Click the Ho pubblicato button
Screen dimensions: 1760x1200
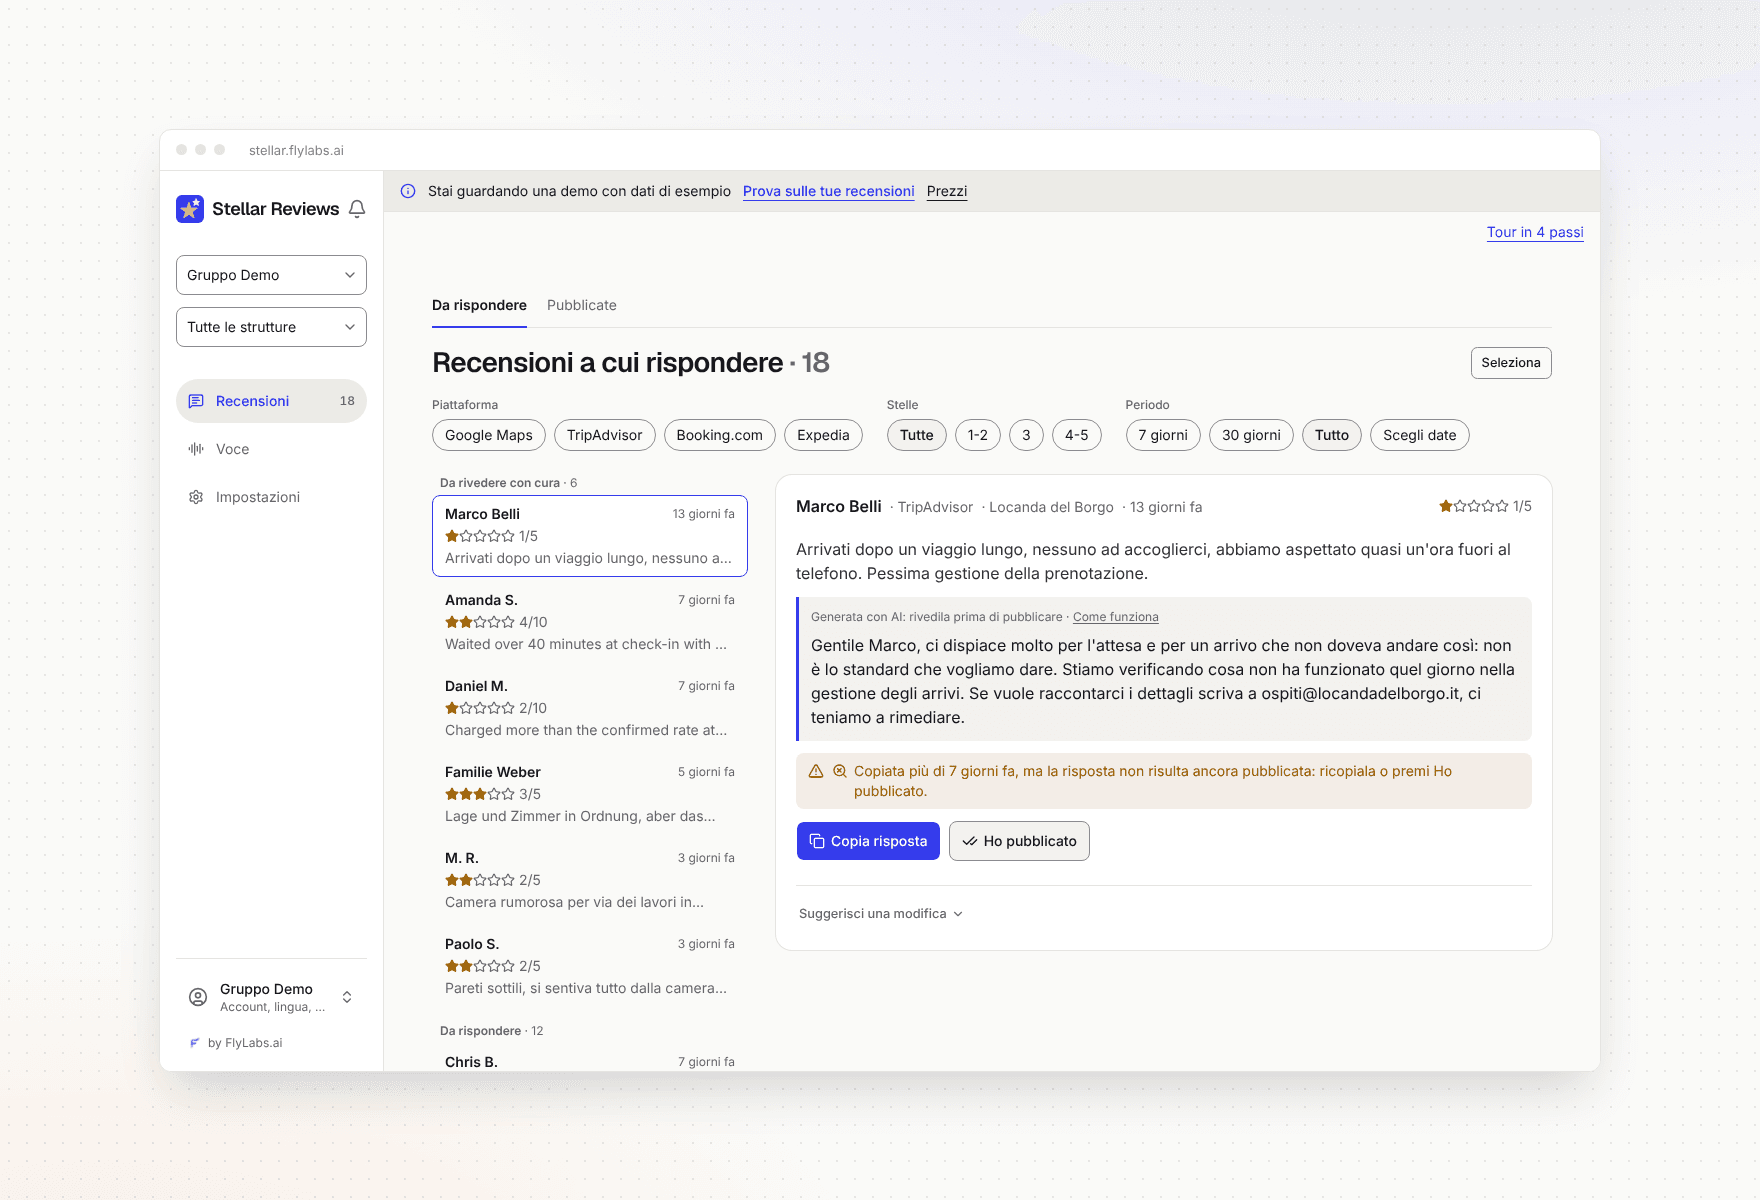pyautogui.click(x=1019, y=841)
